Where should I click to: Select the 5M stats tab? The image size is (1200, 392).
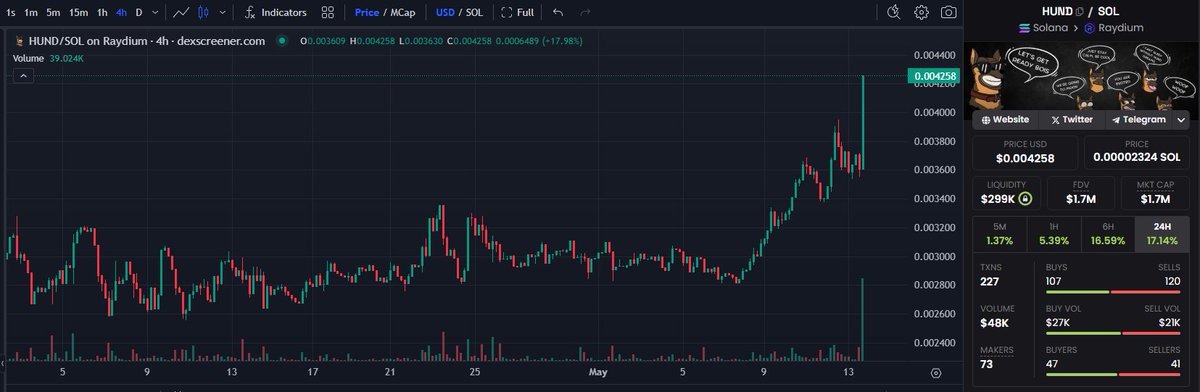click(1000, 235)
